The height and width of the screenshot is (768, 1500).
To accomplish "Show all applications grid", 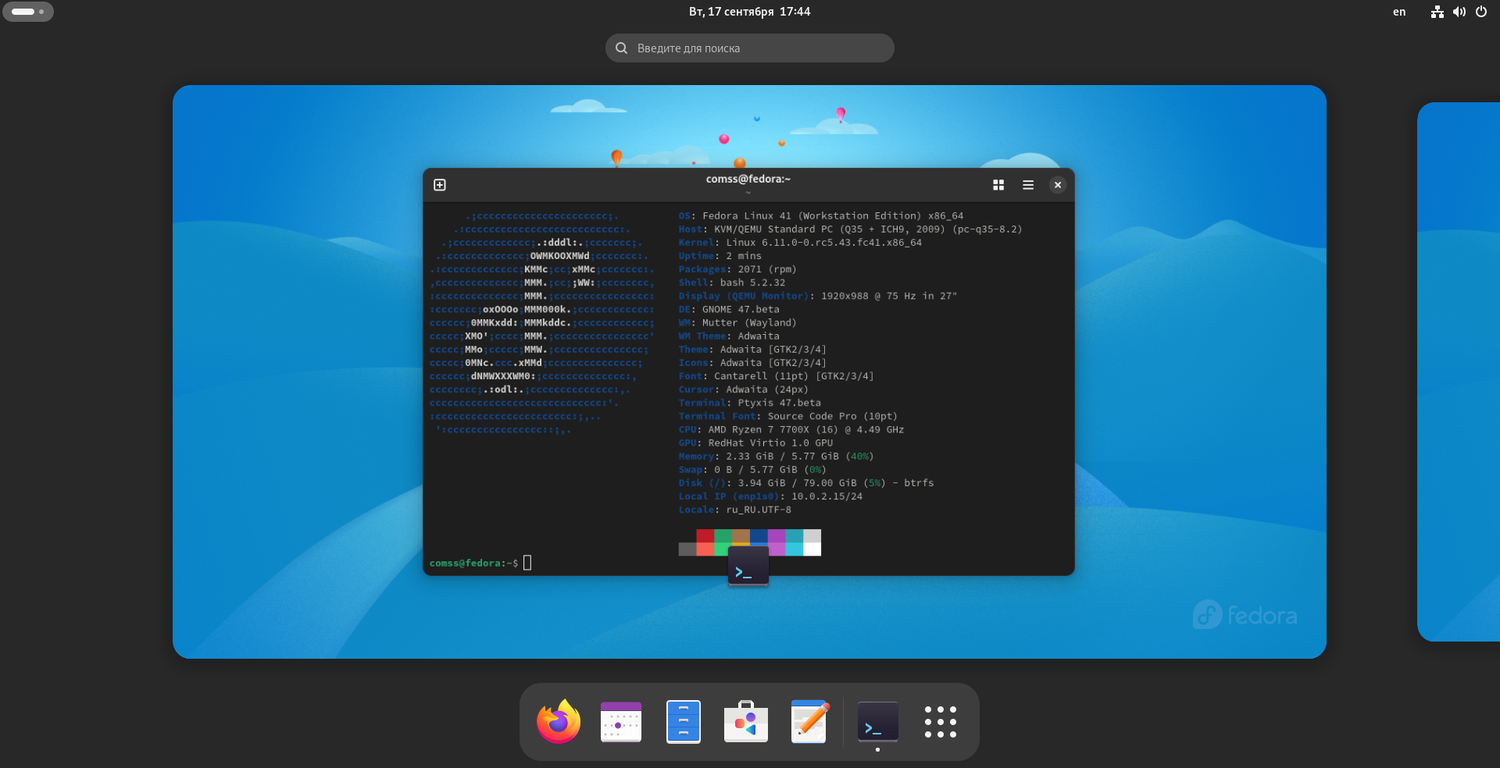I will click(941, 722).
